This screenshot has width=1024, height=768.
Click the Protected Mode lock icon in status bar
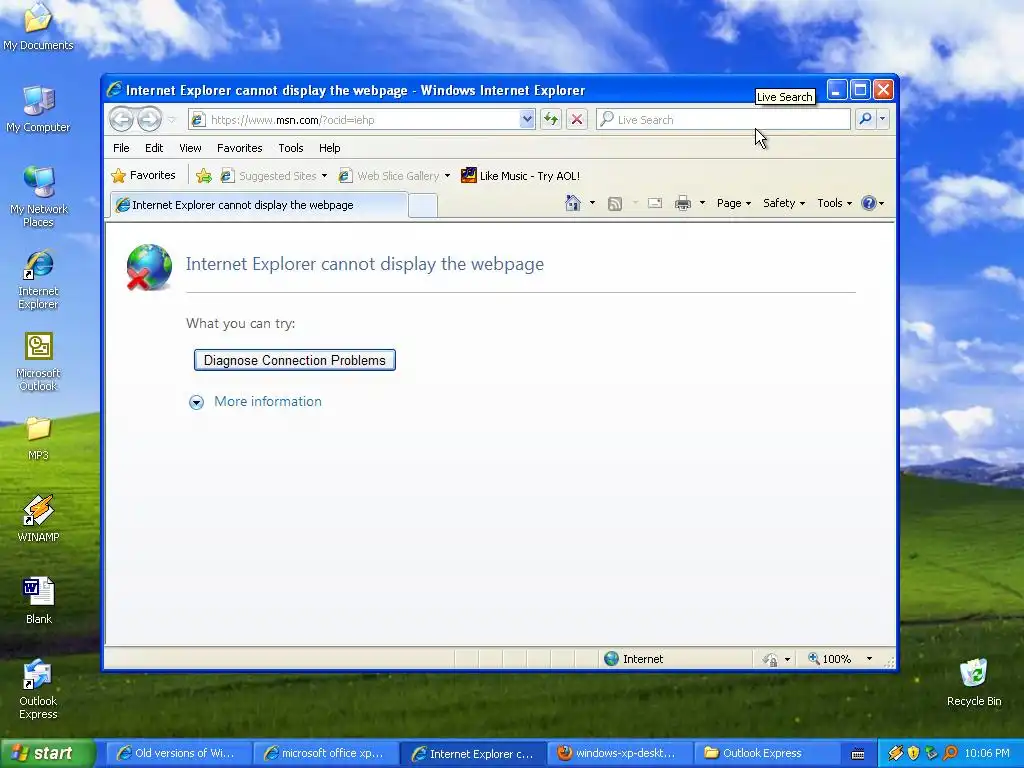tap(771, 660)
